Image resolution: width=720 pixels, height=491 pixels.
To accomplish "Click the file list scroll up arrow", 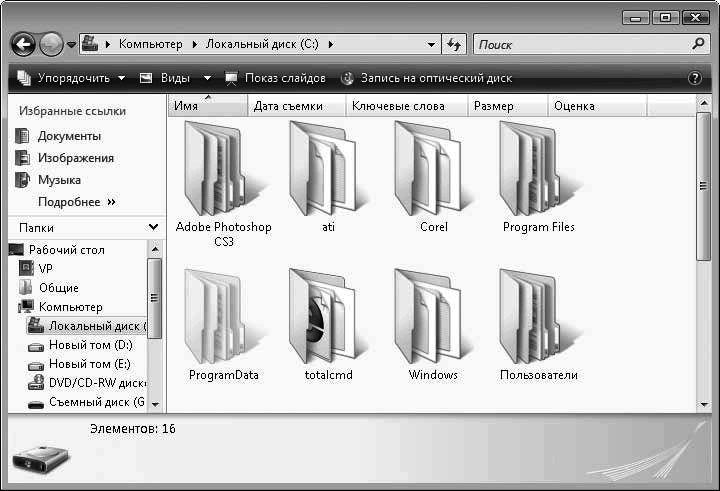I will tap(704, 103).
